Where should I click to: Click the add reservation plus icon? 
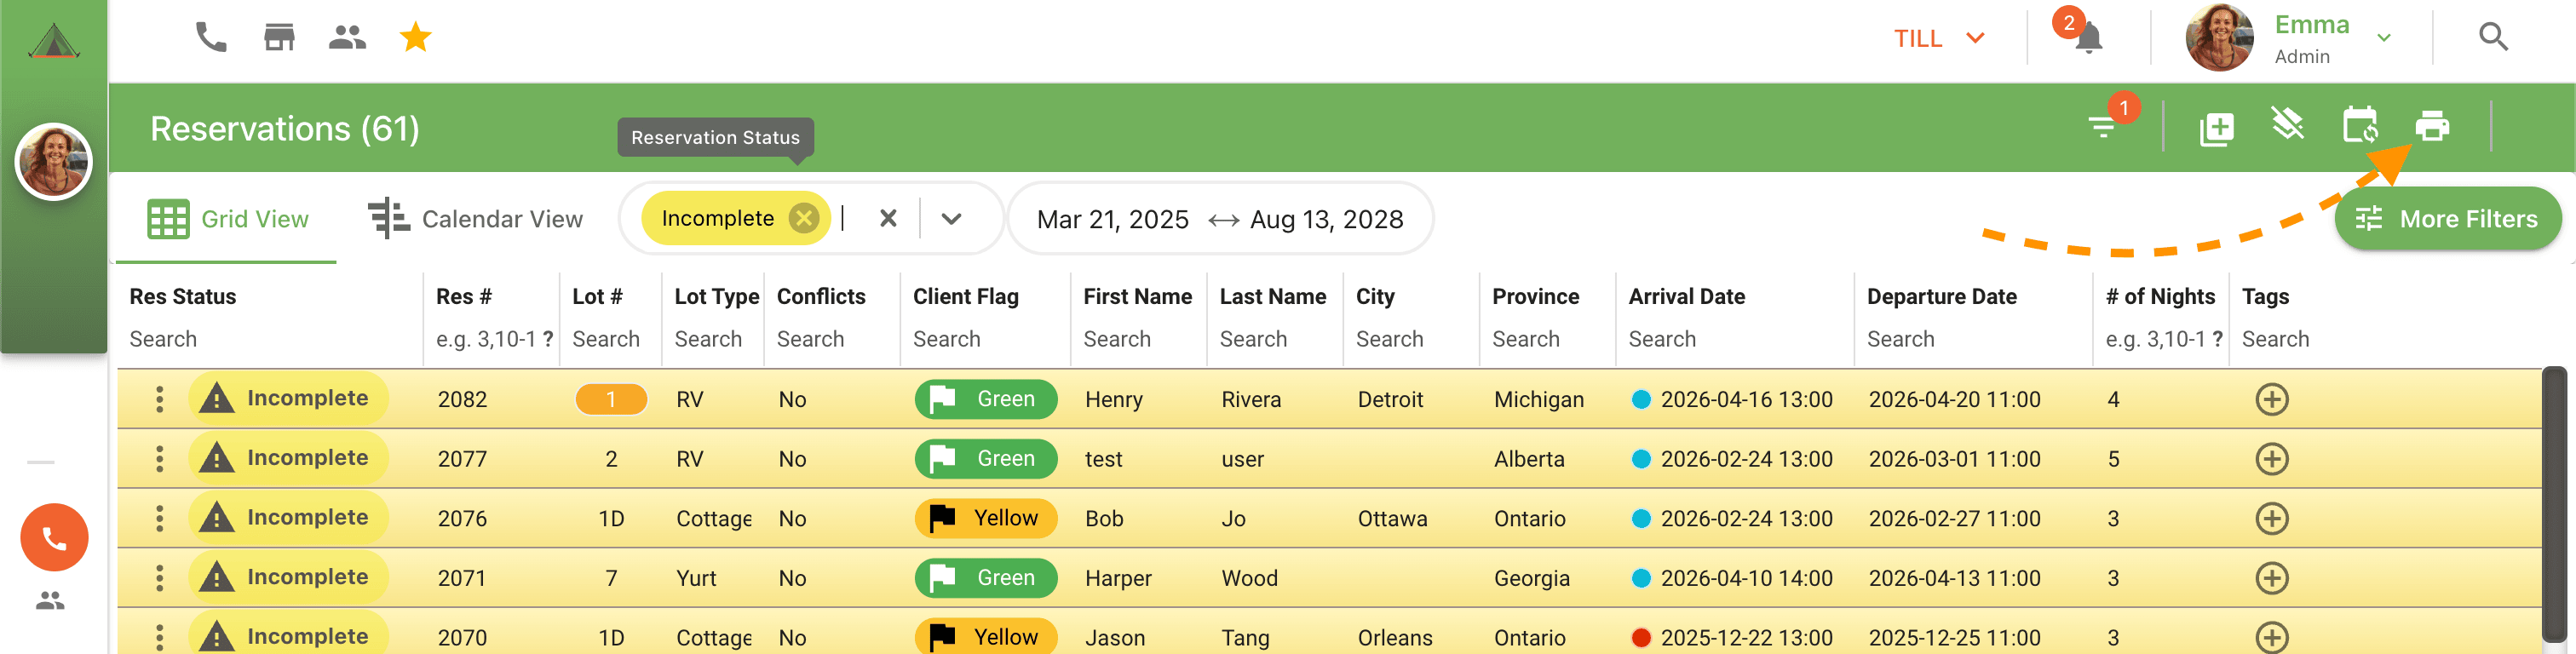coord(2216,128)
